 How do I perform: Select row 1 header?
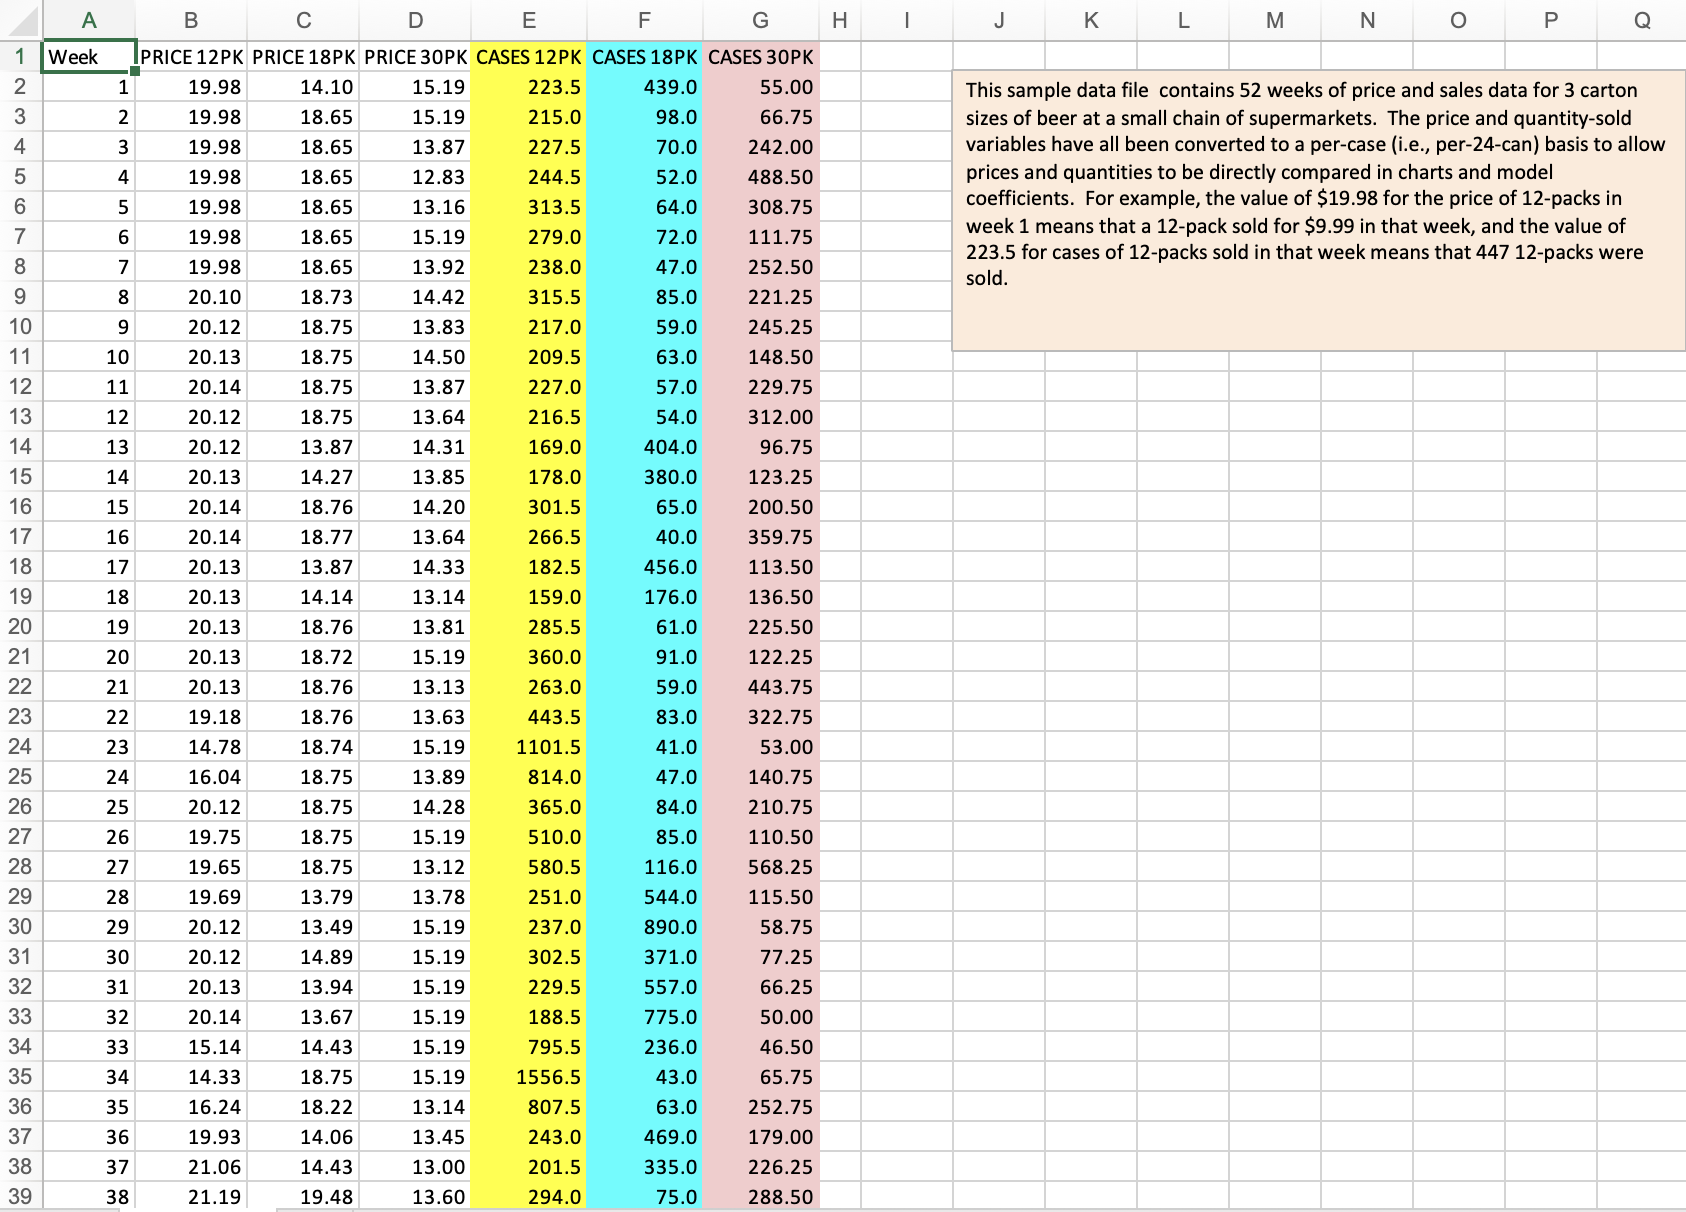click(20, 57)
